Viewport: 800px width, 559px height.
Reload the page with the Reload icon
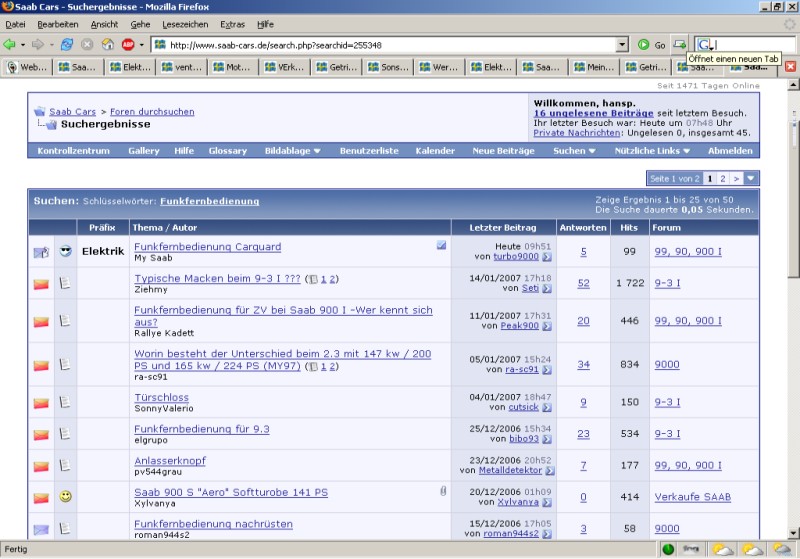[67, 45]
